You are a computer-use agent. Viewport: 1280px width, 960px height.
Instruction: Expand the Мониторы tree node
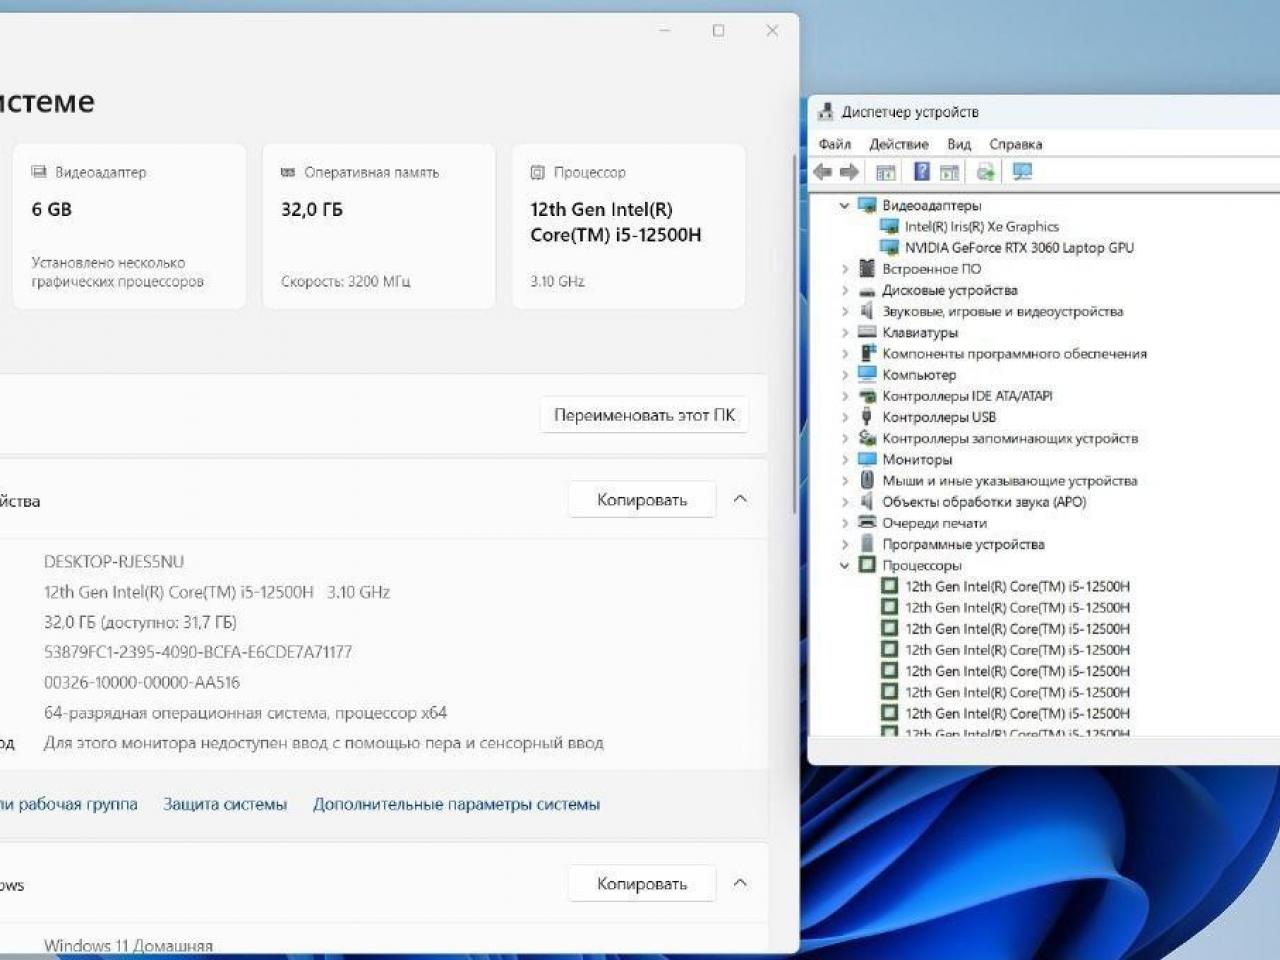pyautogui.click(x=845, y=459)
